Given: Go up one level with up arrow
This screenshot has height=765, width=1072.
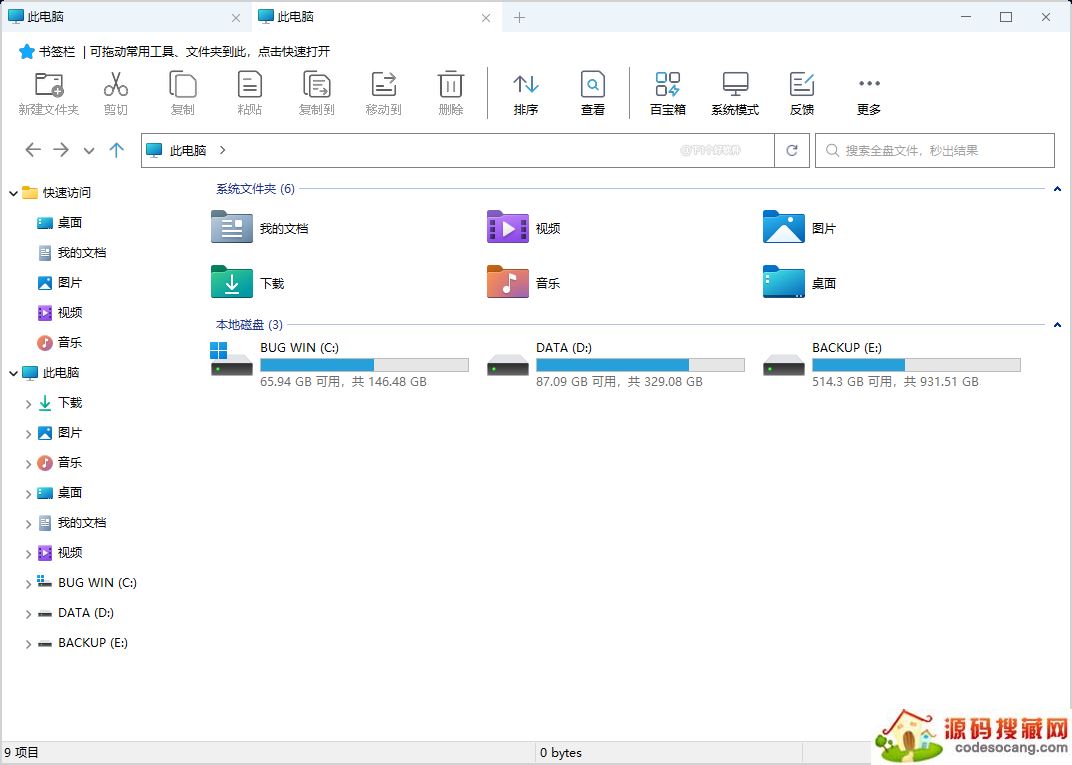Looking at the screenshot, I should [x=117, y=150].
